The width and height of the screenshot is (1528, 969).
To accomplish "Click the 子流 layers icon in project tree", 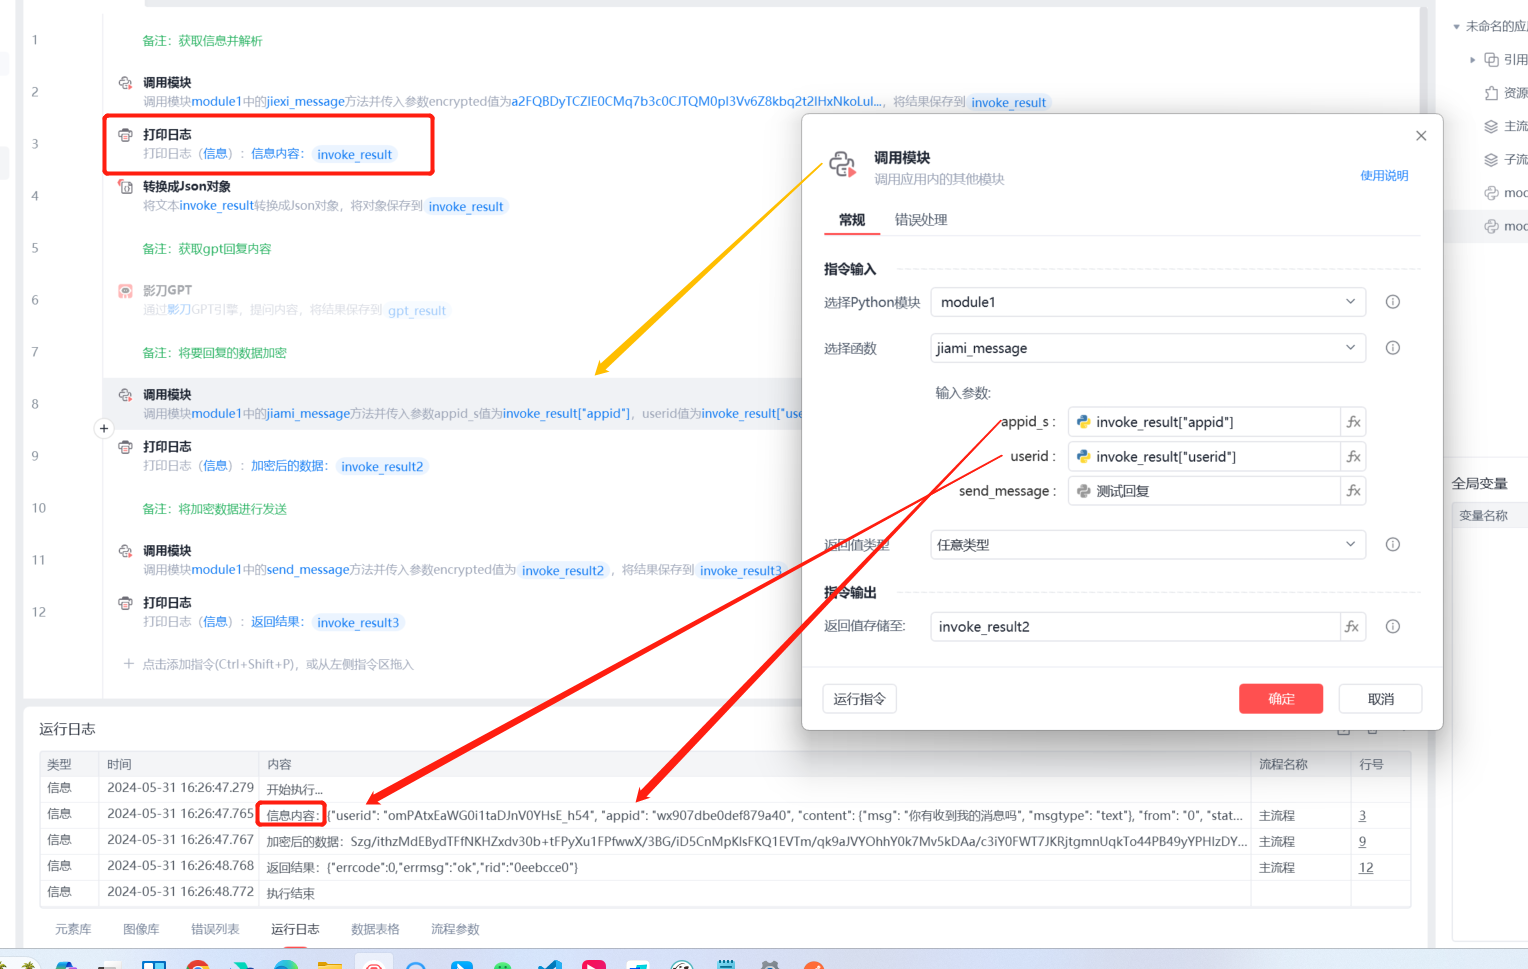I will pyautogui.click(x=1491, y=160).
